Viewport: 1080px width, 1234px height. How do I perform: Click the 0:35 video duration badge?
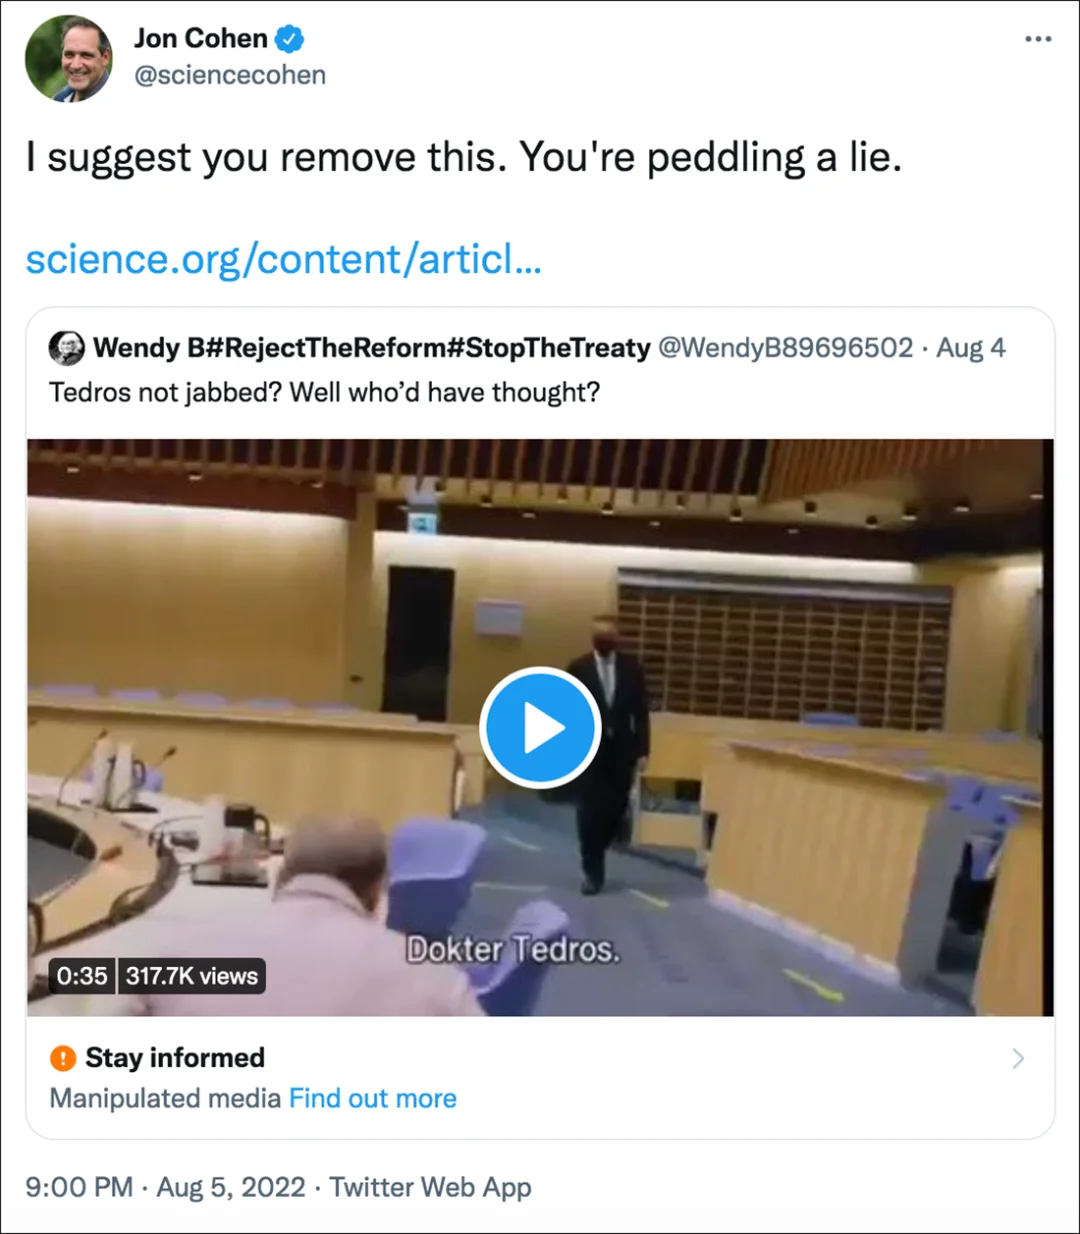click(x=82, y=976)
